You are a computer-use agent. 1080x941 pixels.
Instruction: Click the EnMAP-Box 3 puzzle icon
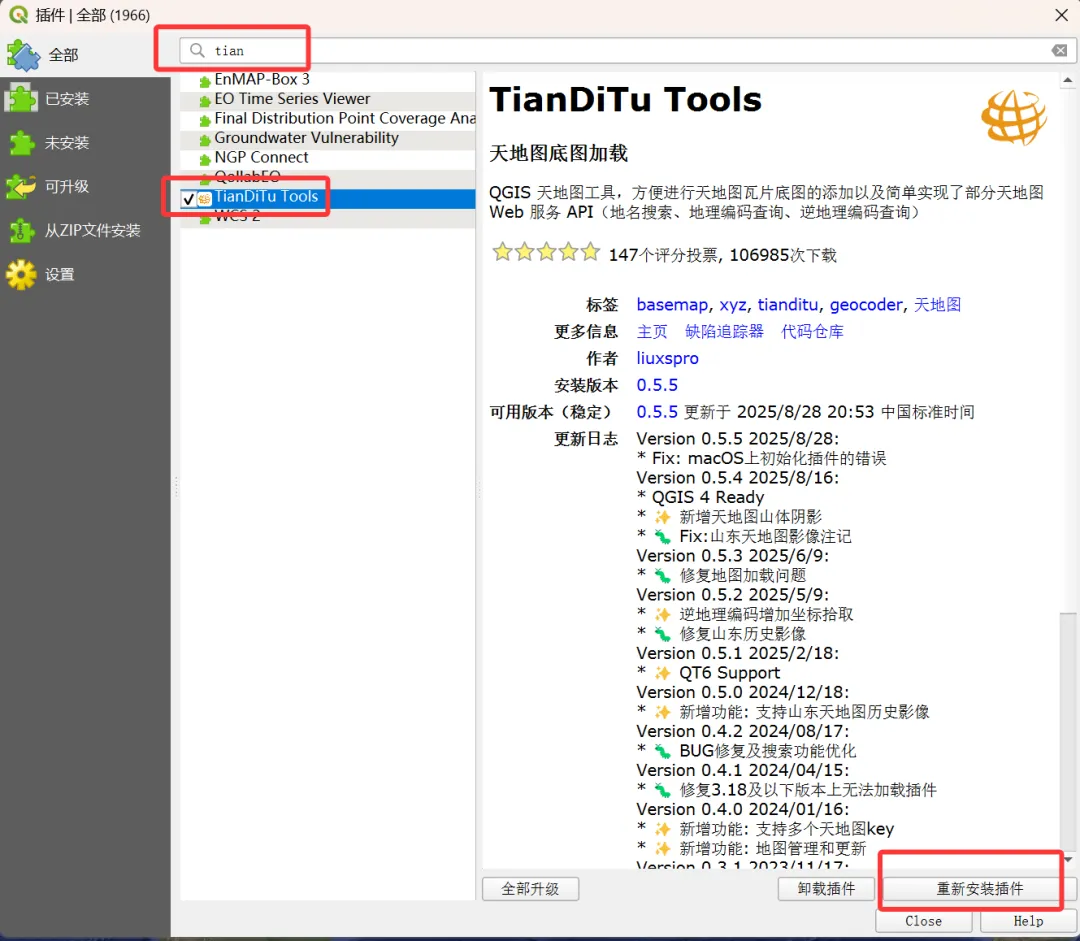(205, 82)
